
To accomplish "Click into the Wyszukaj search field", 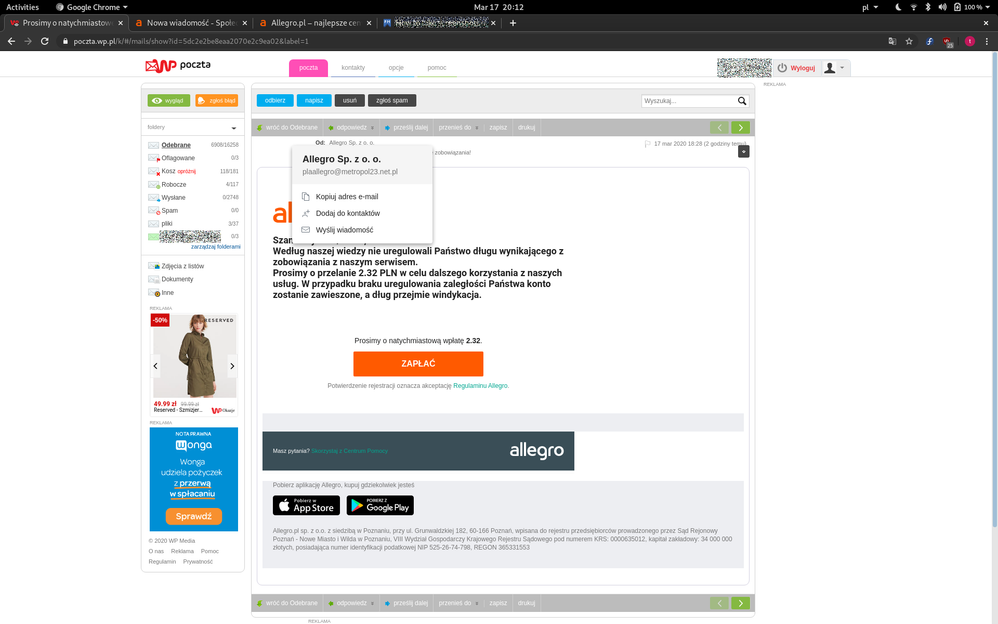I will (x=688, y=101).
